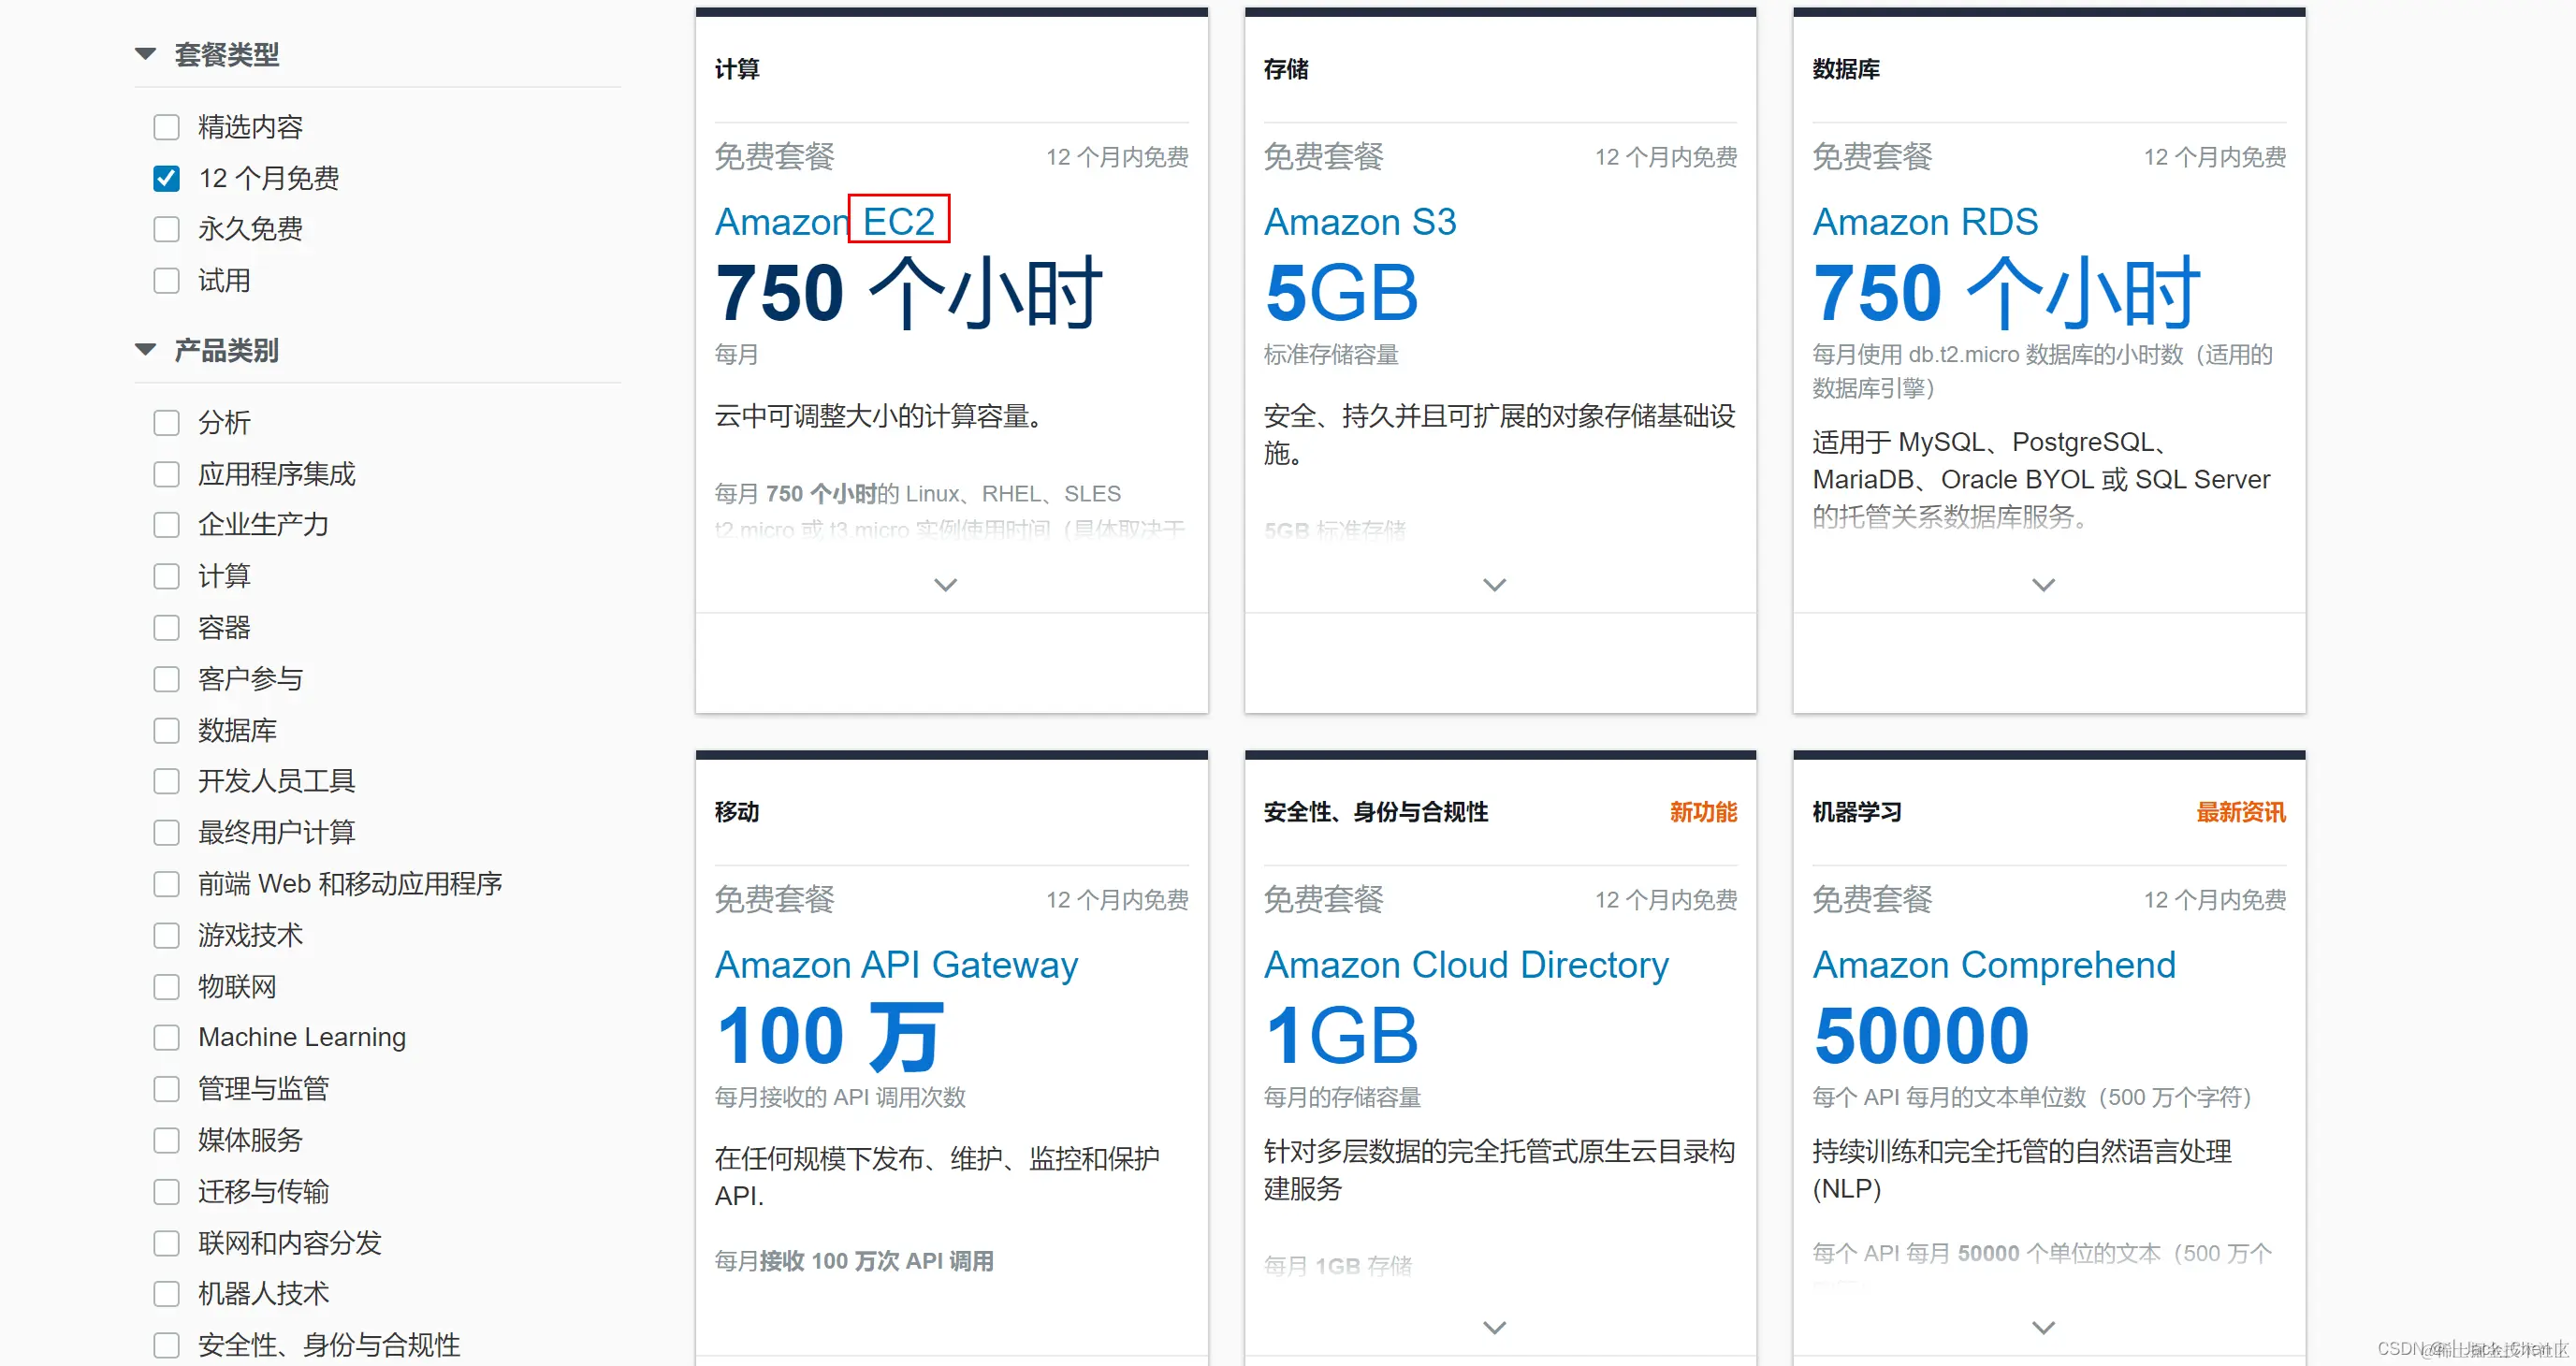2576x1366 pixels.
Task: Check the 试用 checkbox
Action: pyautogui.click(x=166, y=281)
